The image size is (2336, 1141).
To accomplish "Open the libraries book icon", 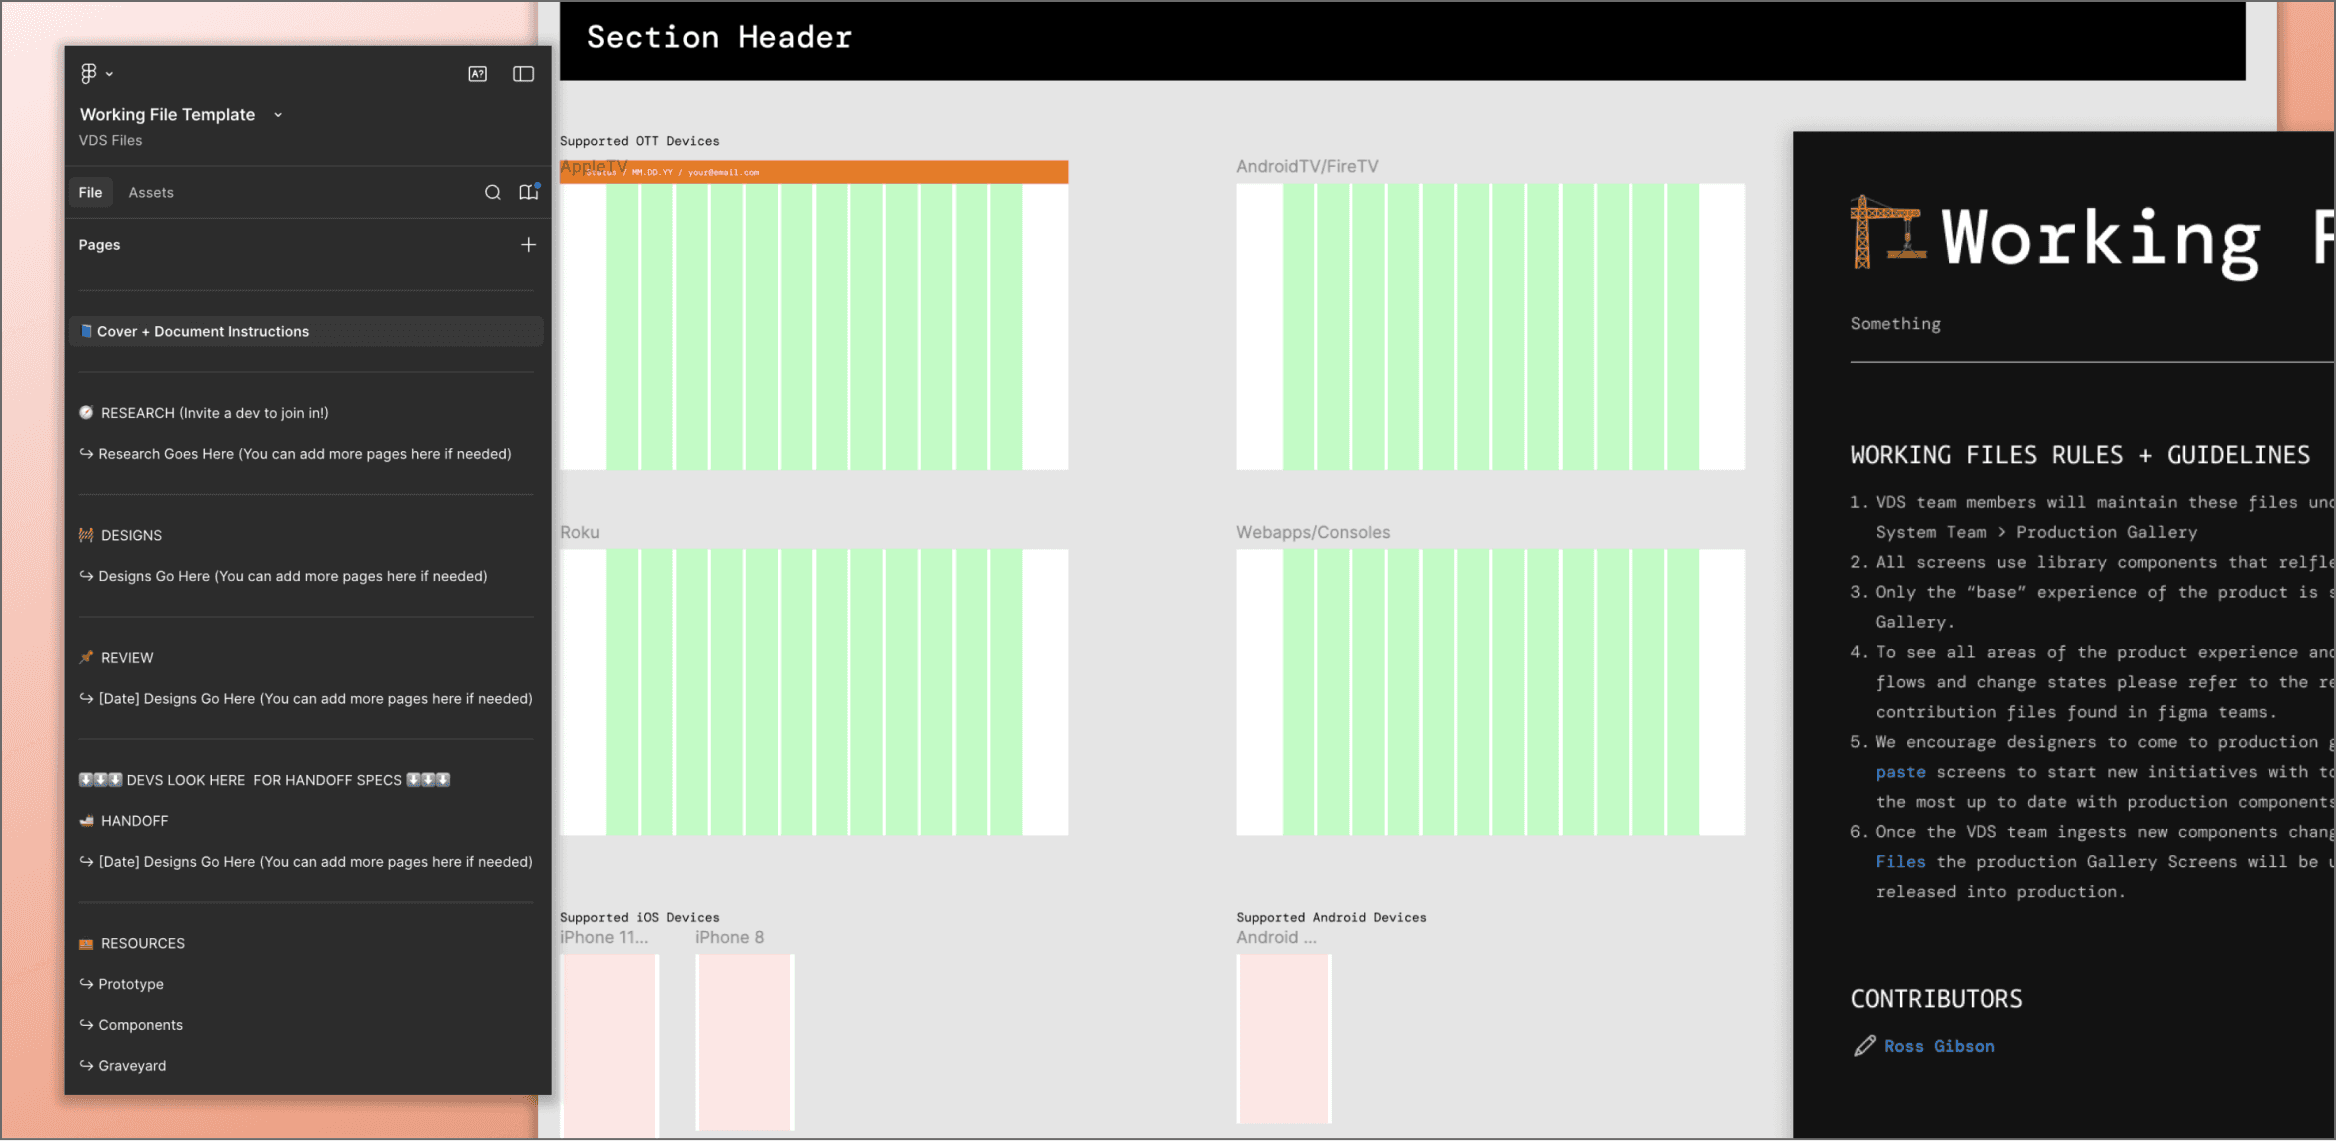I will 528,192.
